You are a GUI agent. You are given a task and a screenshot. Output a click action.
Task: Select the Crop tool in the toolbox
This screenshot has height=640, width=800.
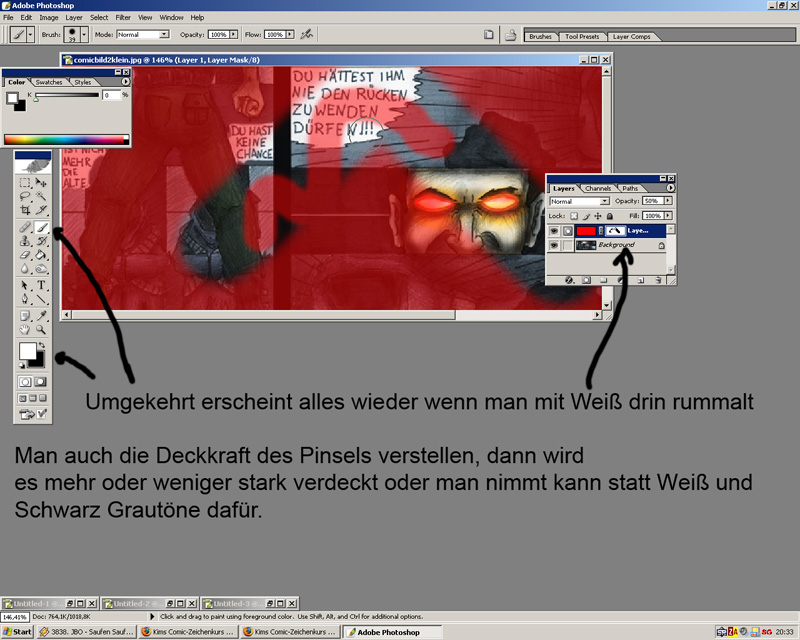tap(25, 211)
